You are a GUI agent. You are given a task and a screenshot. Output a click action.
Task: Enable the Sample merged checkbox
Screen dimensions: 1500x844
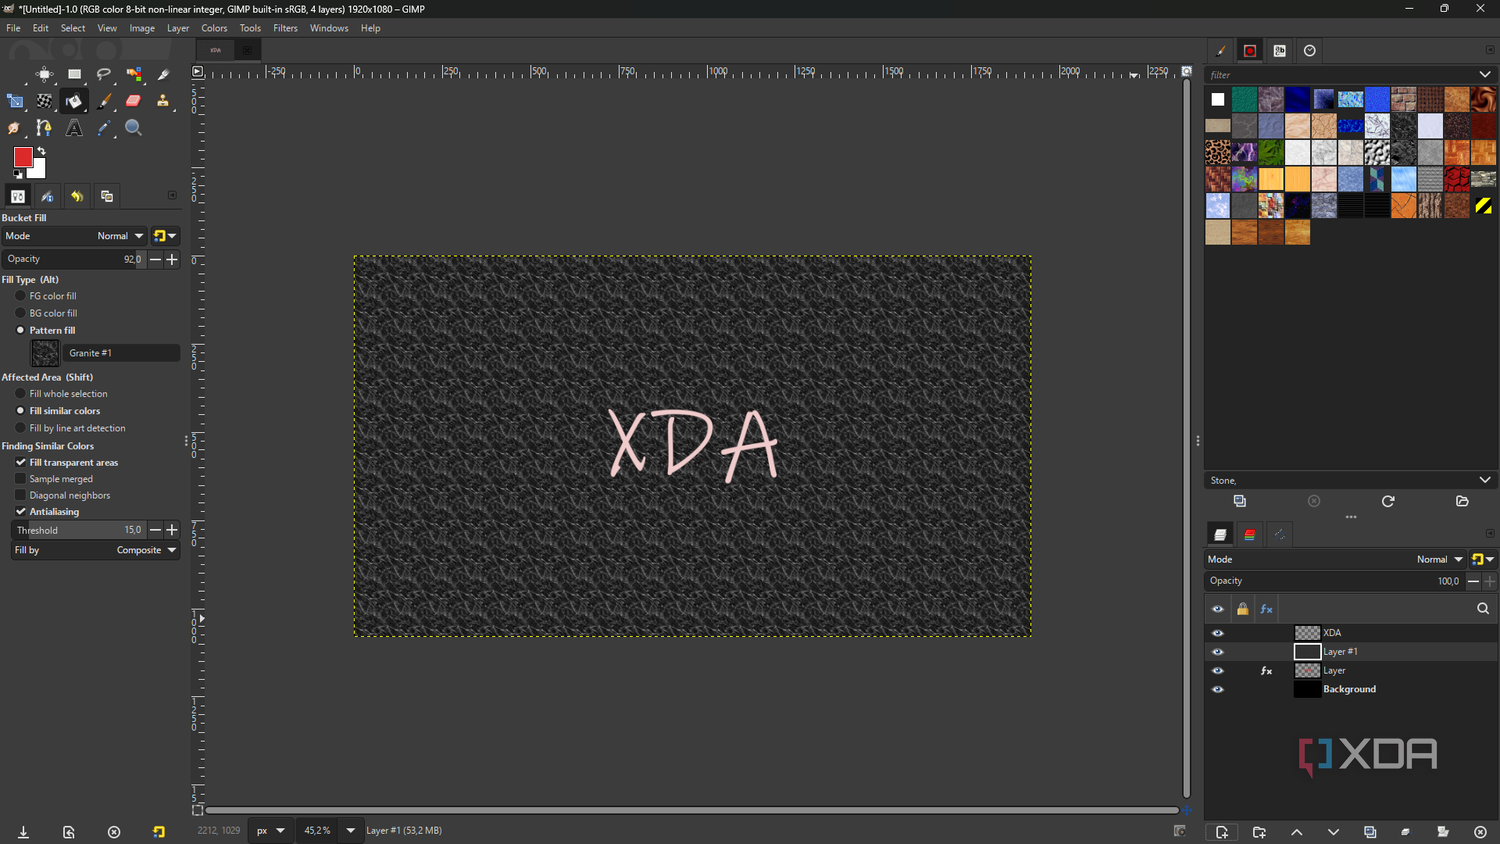[x=20, y=479]
